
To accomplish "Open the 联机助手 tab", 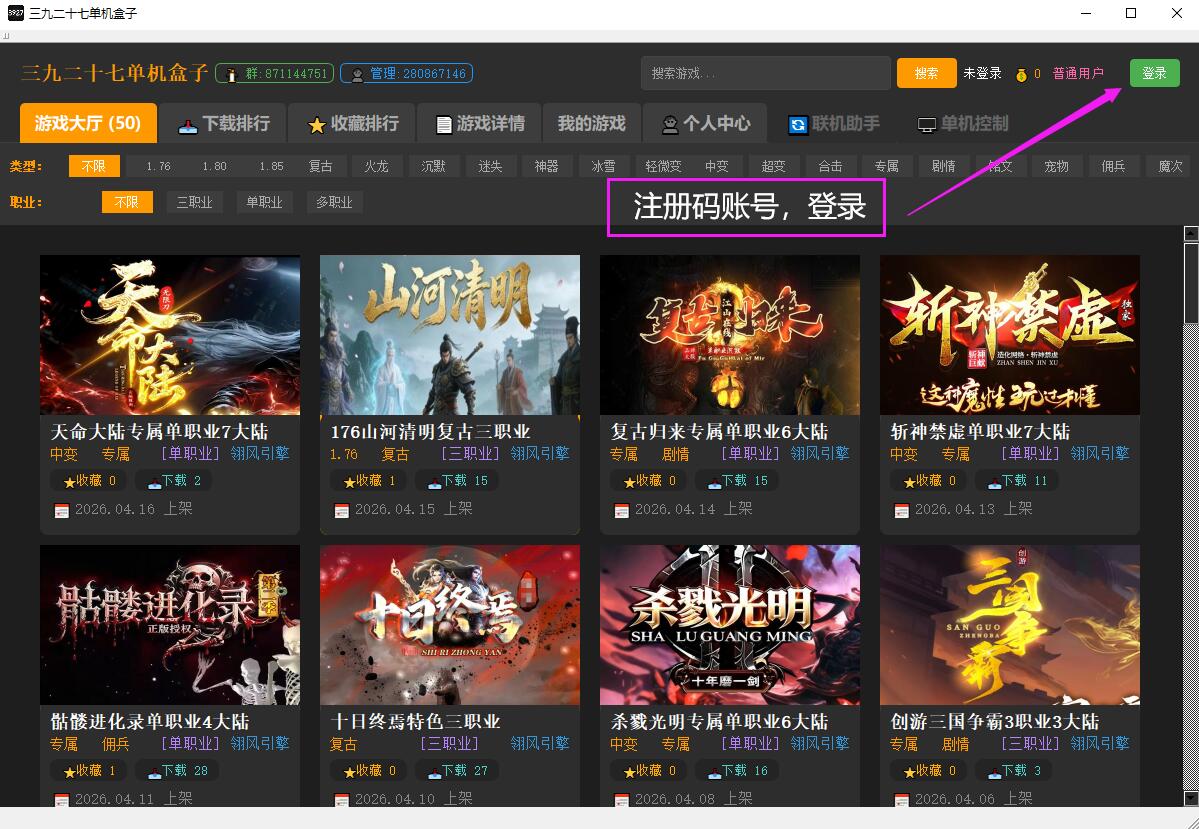I will [x=834, y=124].
